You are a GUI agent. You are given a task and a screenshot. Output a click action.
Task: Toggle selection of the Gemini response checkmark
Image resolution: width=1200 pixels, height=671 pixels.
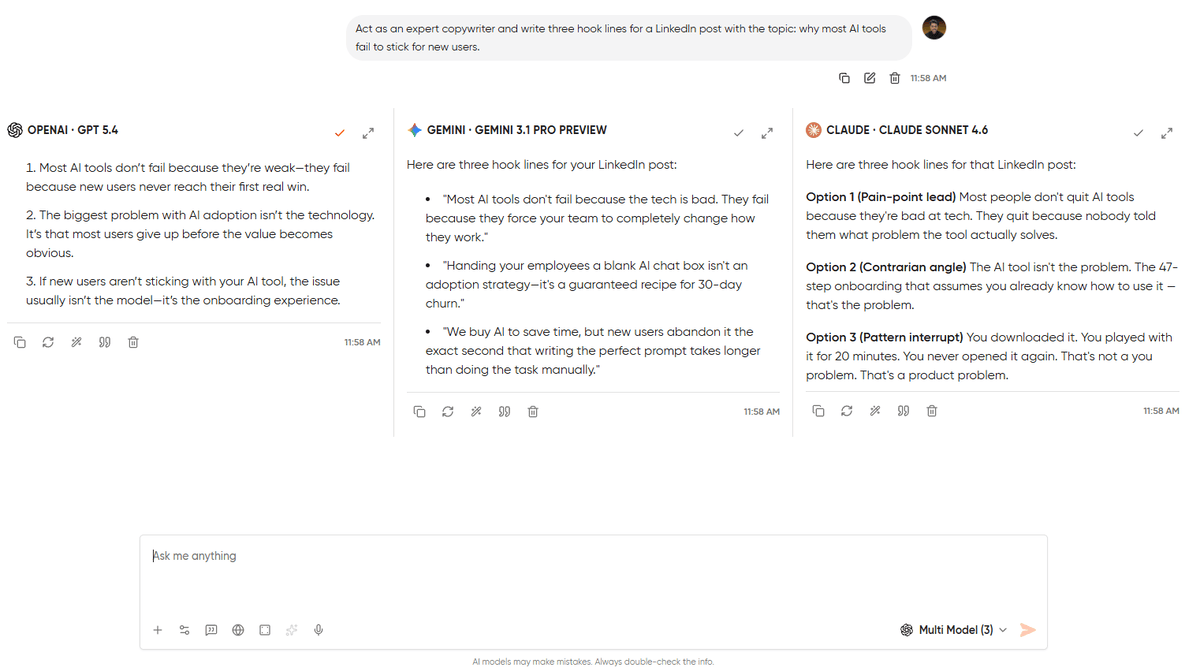click(739, 131)
